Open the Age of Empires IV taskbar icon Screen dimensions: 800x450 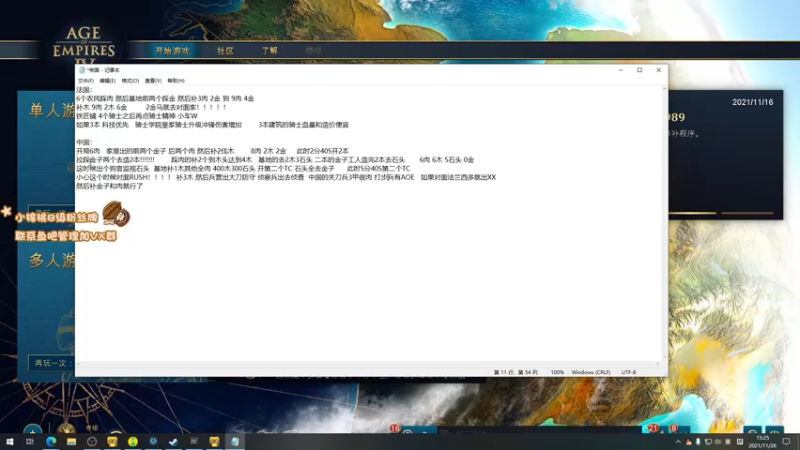coord(194,441)
